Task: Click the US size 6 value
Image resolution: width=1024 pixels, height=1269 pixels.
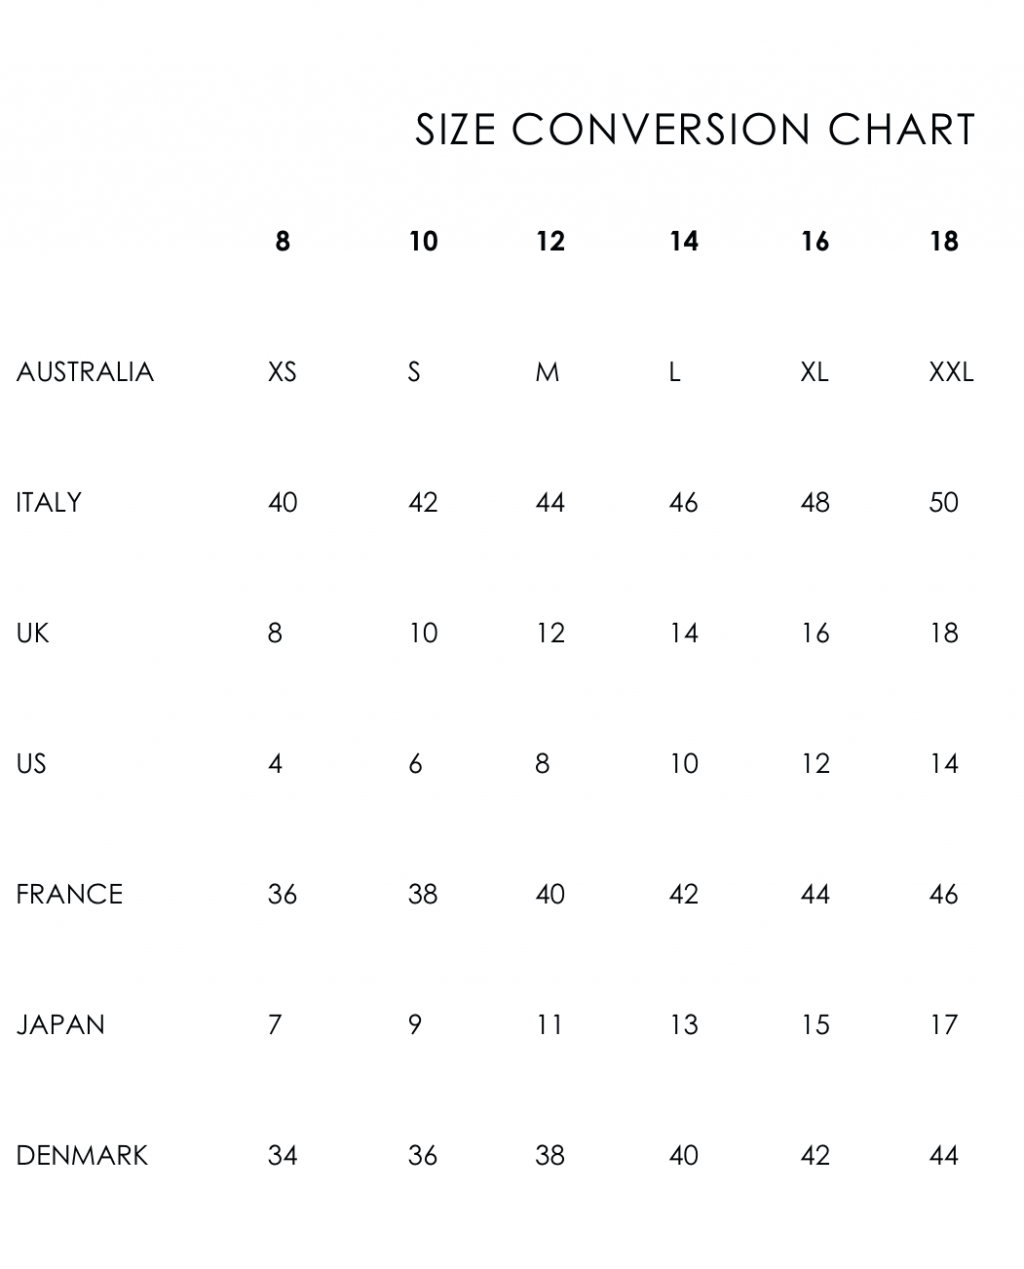Action: point(415,764)
